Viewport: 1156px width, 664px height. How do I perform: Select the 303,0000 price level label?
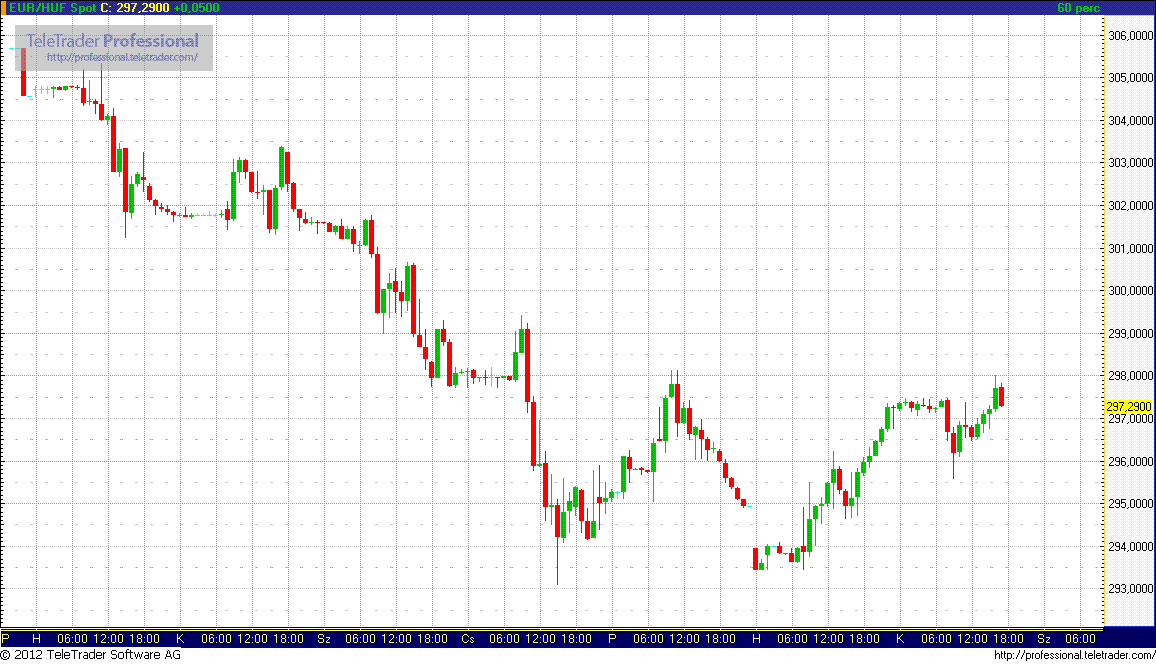click(x=1131, y=162)
